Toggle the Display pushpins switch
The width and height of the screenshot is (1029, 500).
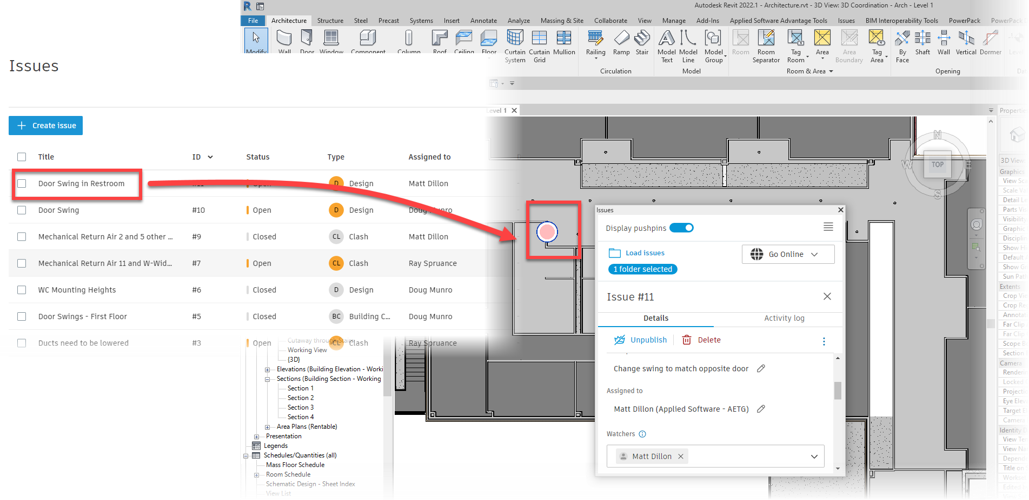681,228
